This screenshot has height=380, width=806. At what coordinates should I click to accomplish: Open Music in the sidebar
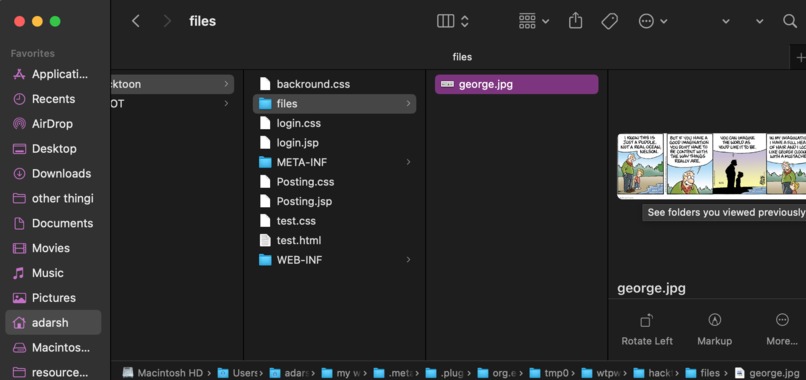pos(53,273)
